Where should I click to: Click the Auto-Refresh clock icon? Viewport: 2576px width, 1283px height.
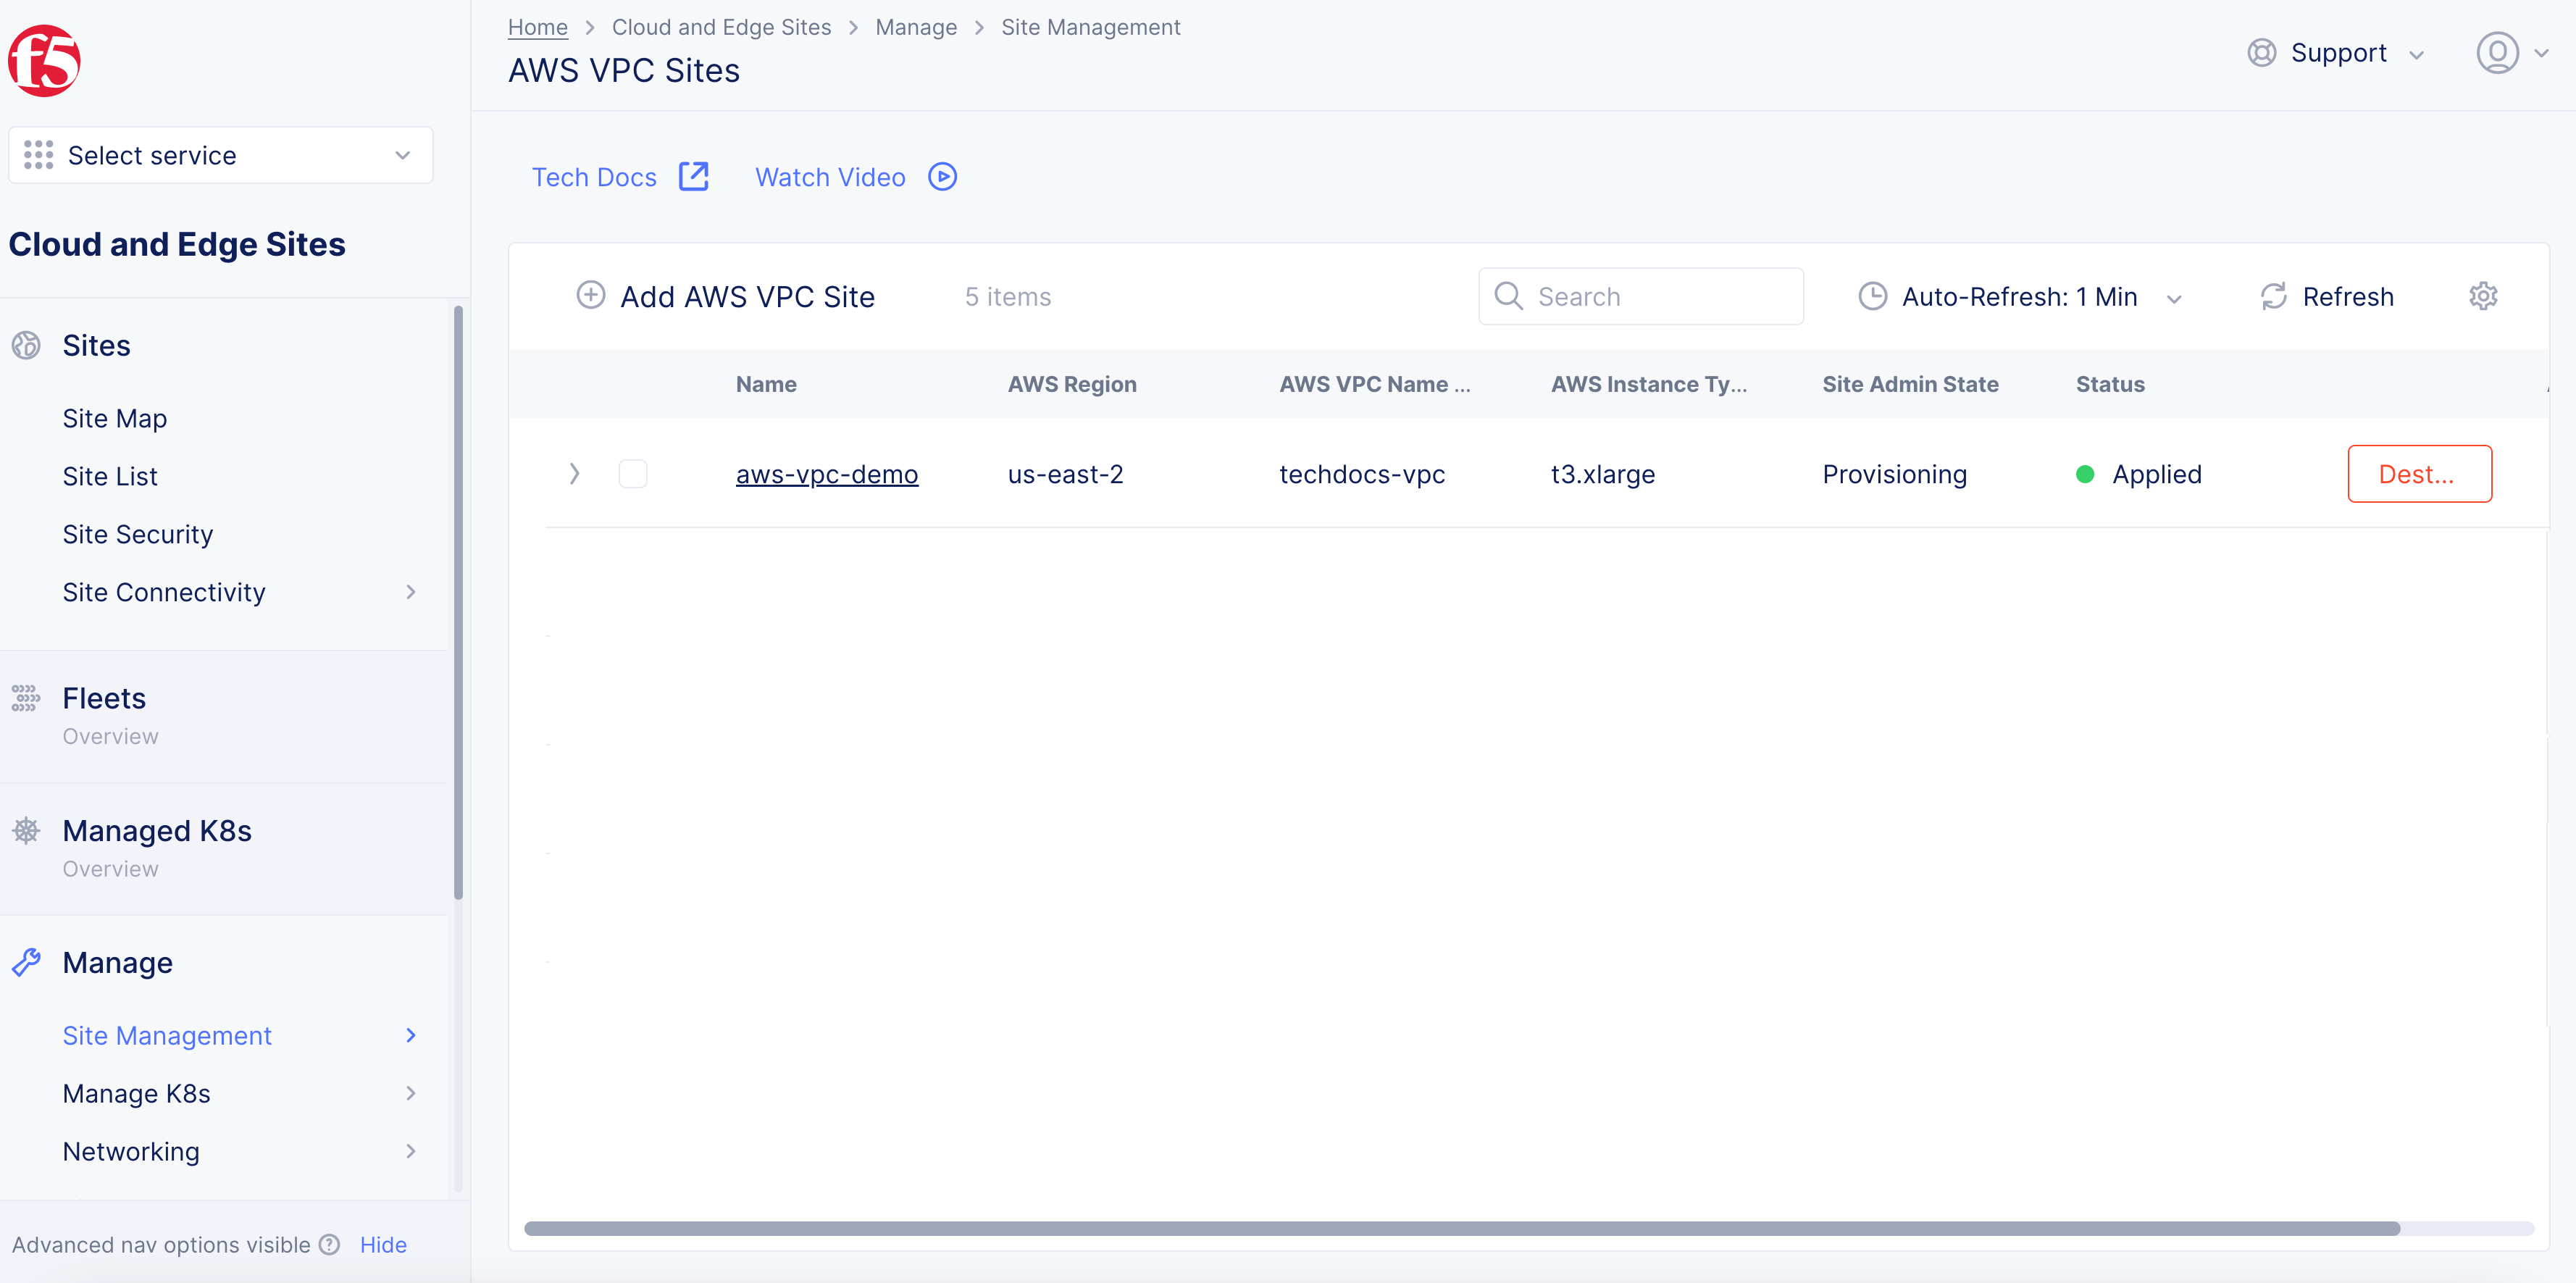click(1872, 296)
